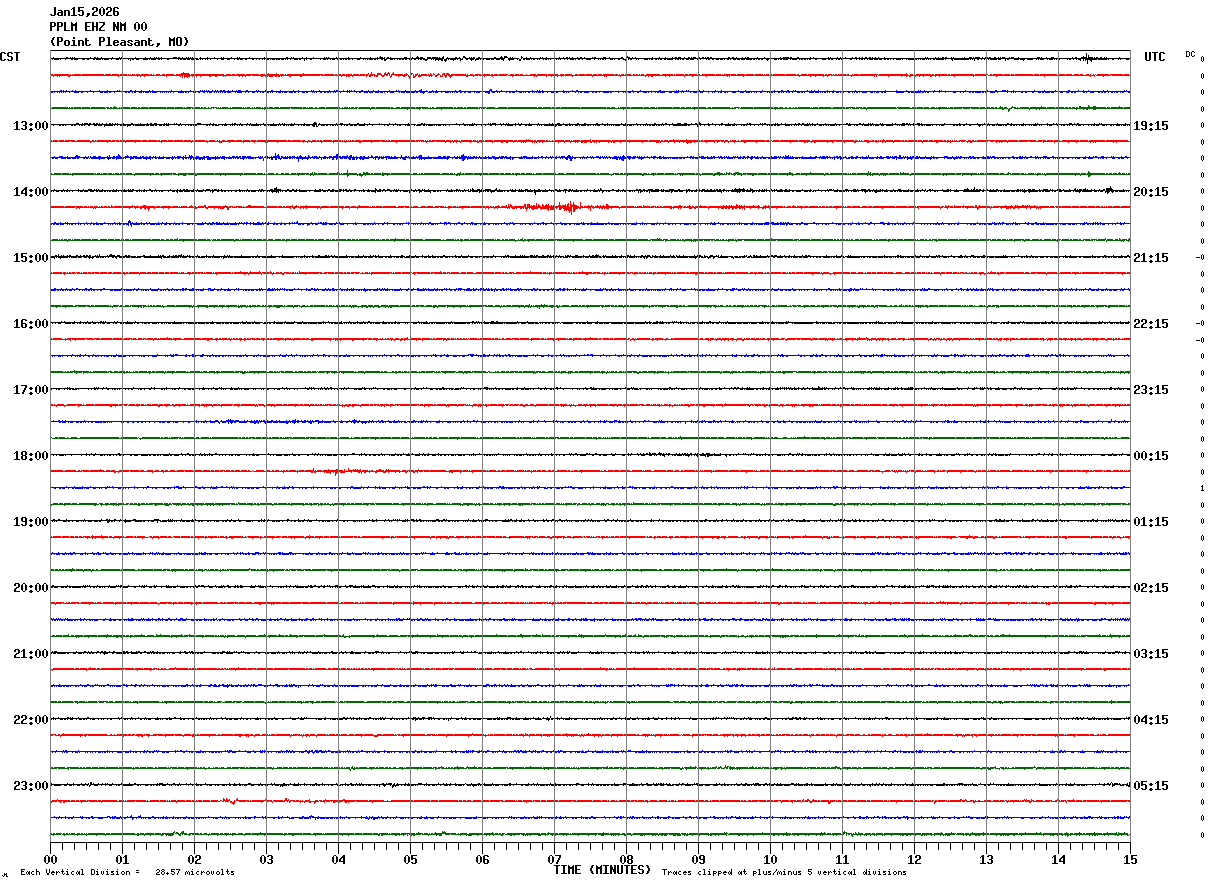Click the 01:15 UTC time label
1210x886 pixels.
click(x=1151, y=522)
